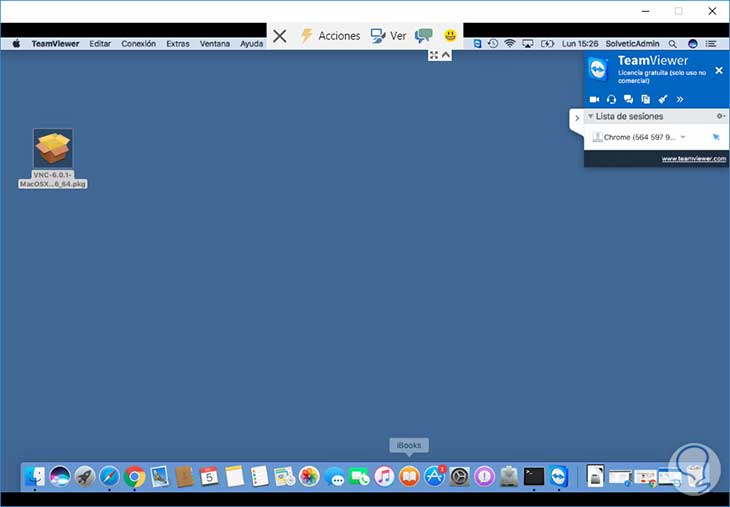Open the Editar menu
The image size is (730, 507).
(100, 44)
